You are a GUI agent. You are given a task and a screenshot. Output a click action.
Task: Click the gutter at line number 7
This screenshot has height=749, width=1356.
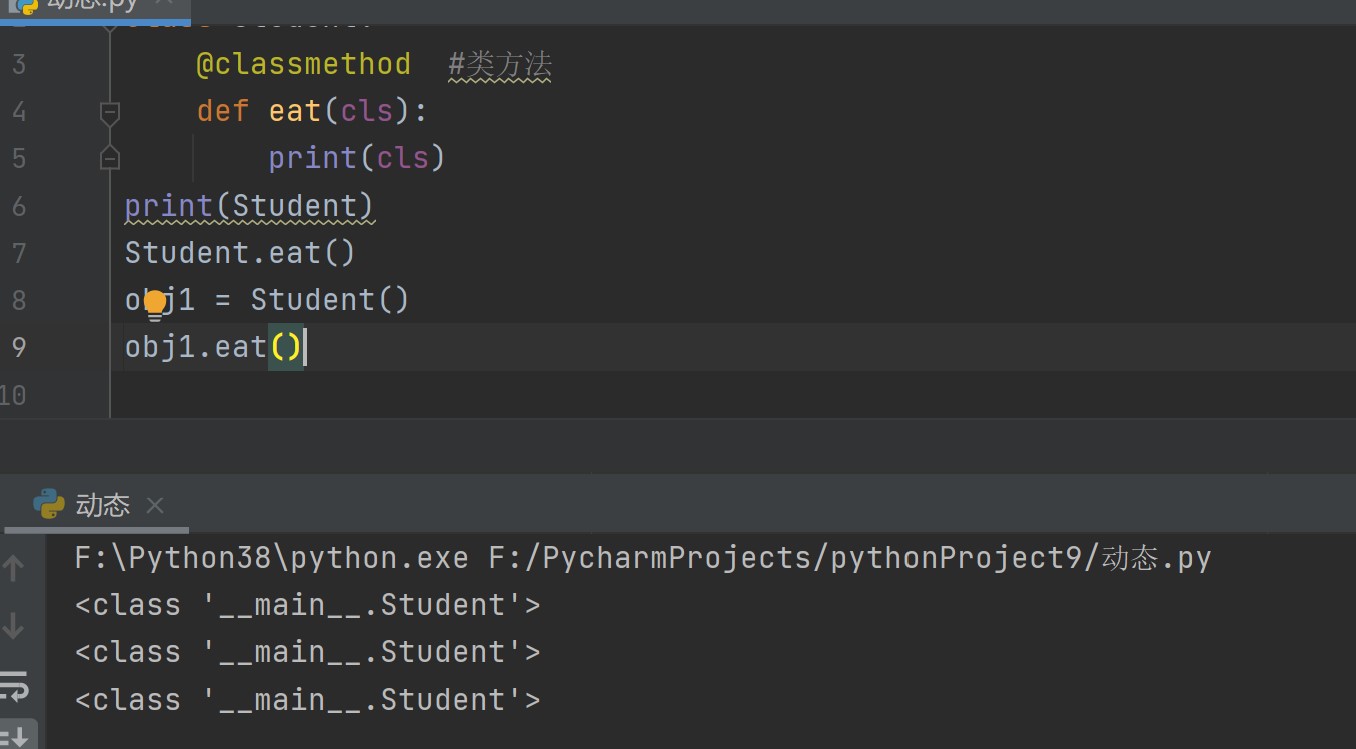(x=18, y=253)
